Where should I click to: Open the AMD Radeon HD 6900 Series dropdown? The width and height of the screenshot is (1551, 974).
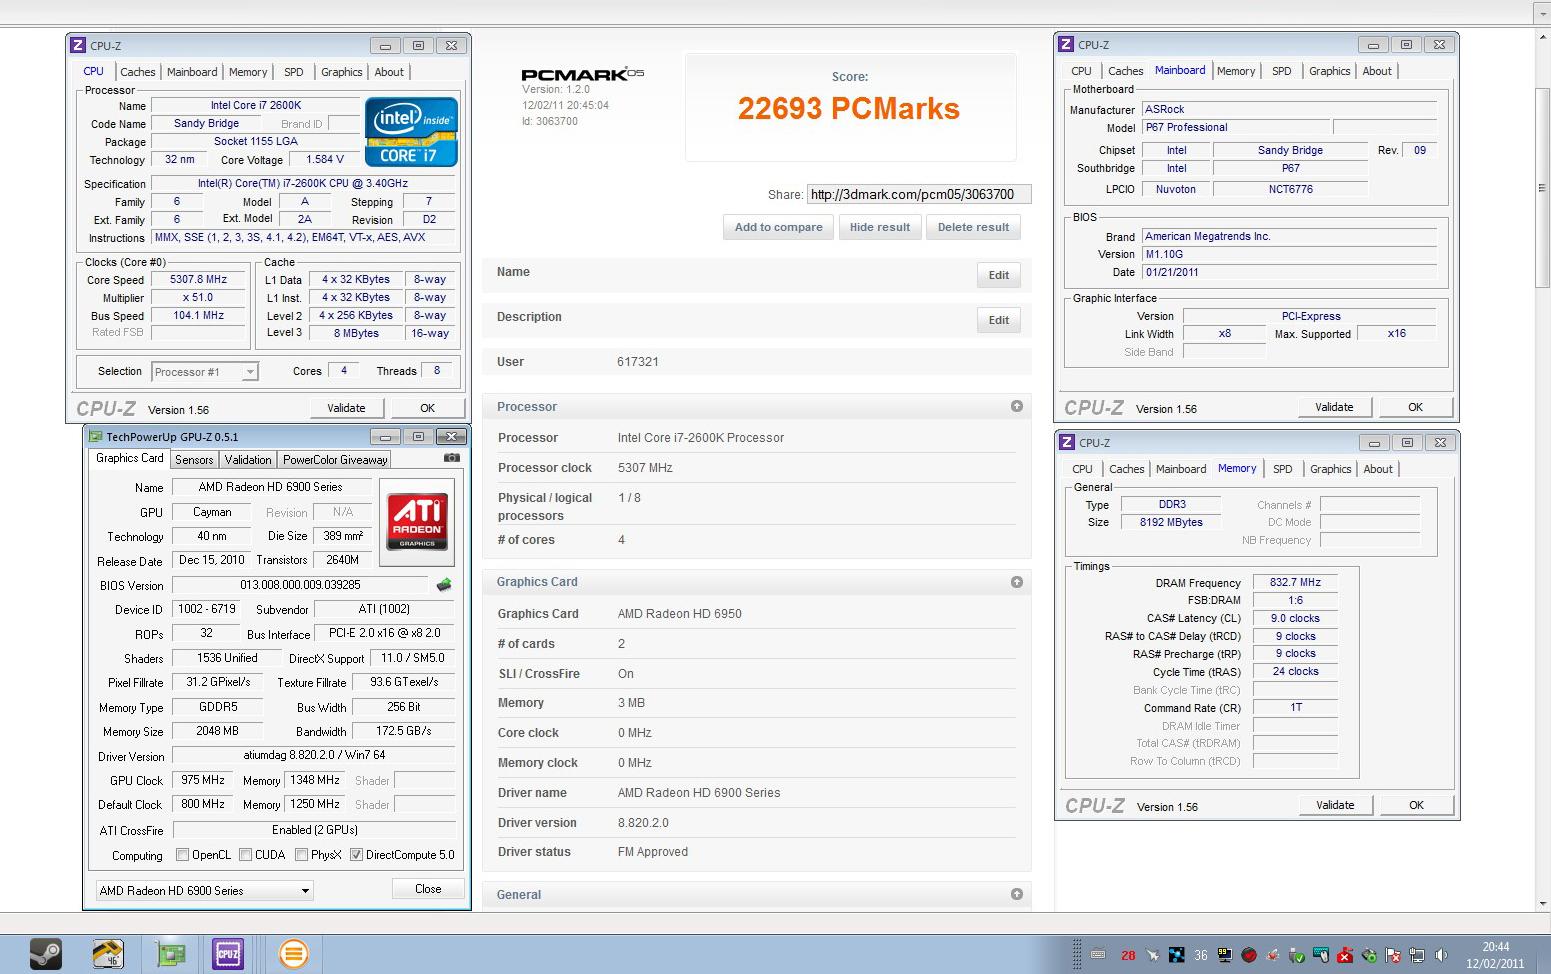tap(205, 890)
